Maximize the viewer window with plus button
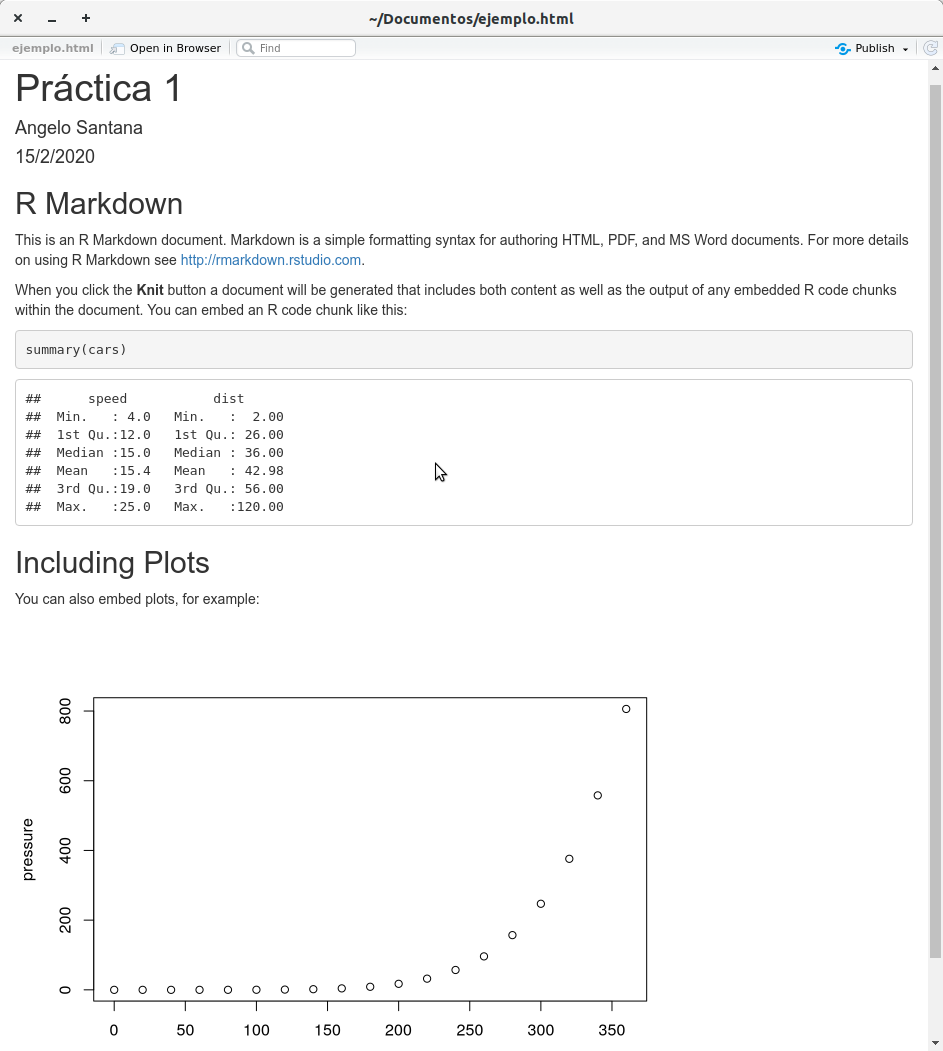This screenshot has width=943, height=1051. pos(86,19)
